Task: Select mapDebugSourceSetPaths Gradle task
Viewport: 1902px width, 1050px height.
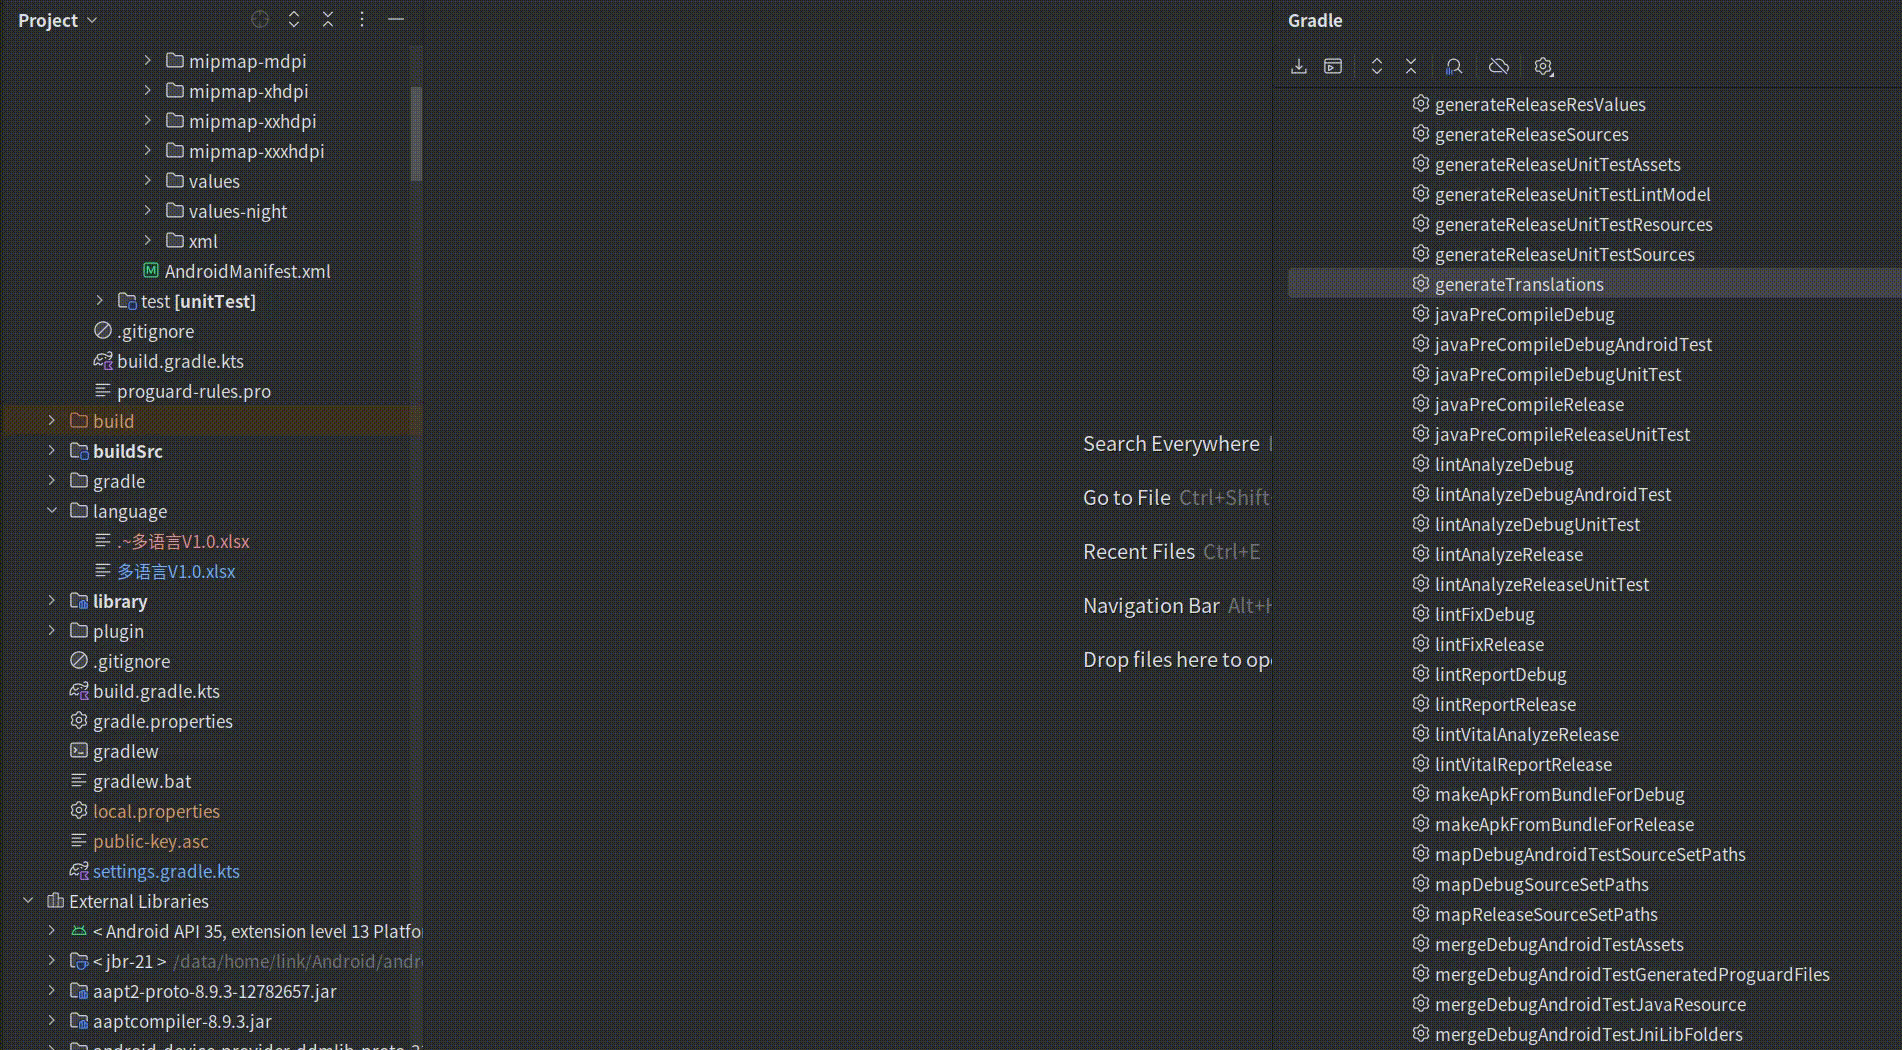Action: point(1542,884)
